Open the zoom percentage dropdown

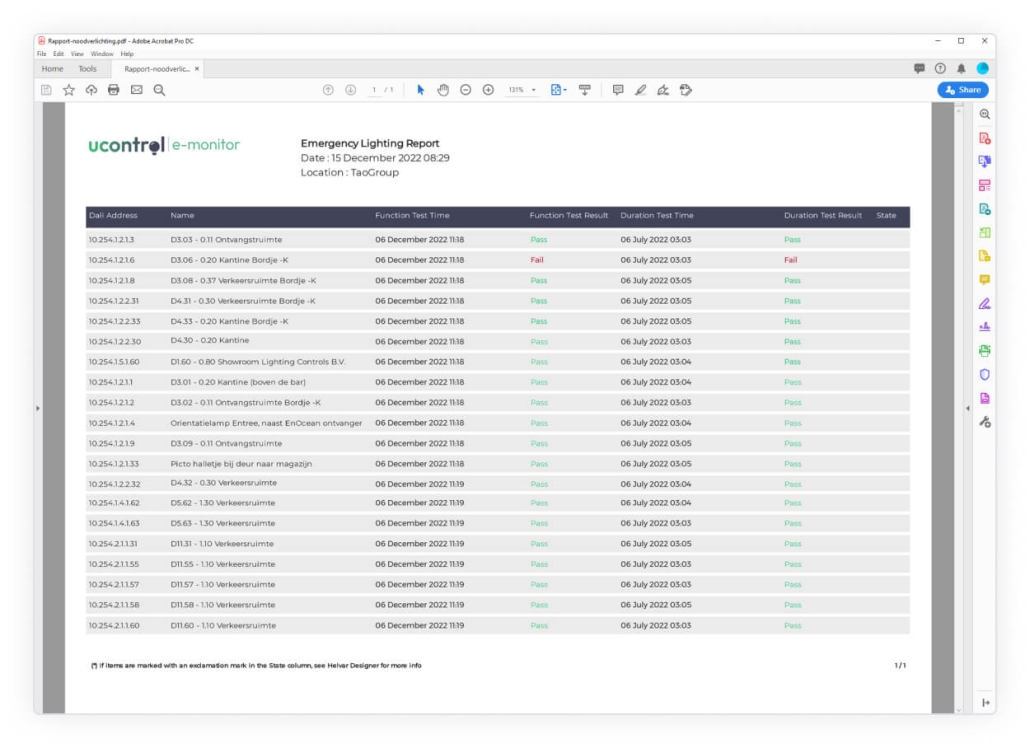coord(523,90)
